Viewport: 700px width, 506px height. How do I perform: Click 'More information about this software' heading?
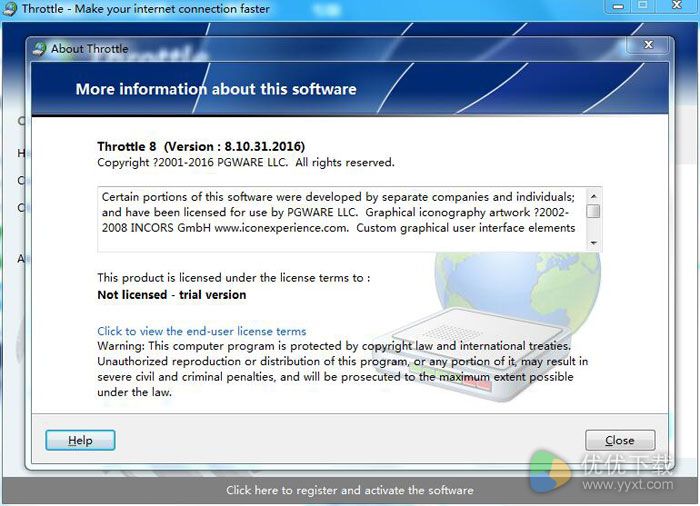click(216, 89)
